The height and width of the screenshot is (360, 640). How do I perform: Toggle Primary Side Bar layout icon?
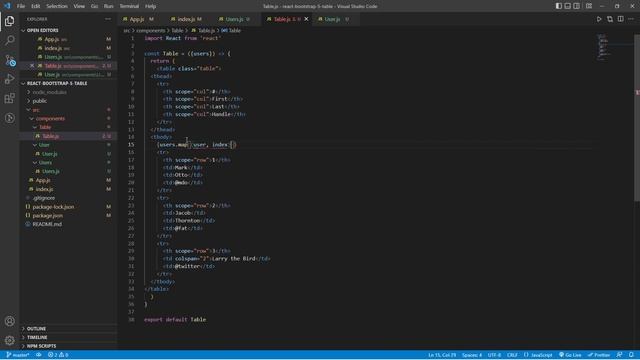coord(558,6)
